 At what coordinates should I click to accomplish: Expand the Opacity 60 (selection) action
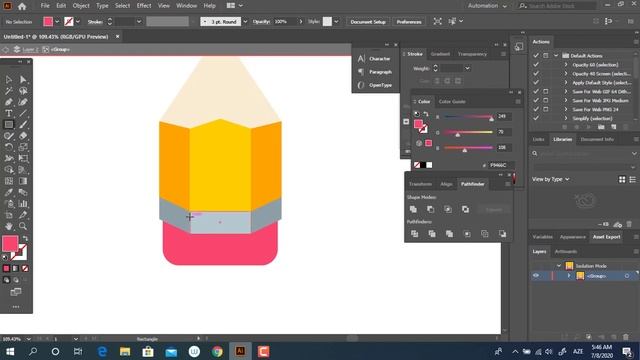[x=566, y=64]
